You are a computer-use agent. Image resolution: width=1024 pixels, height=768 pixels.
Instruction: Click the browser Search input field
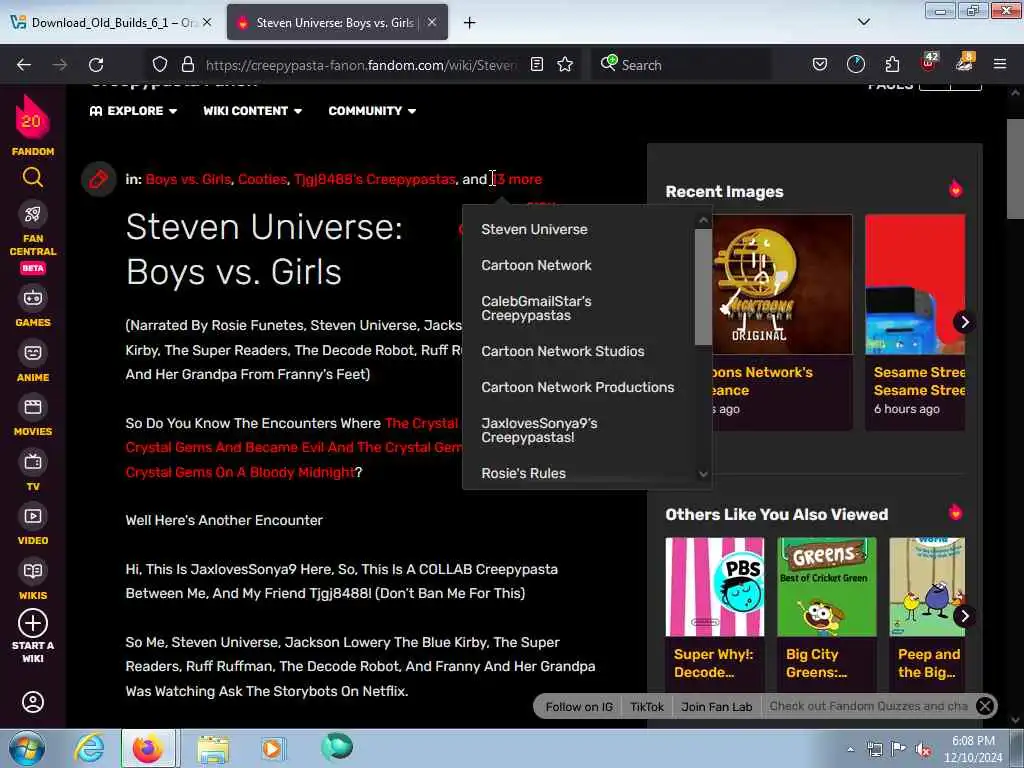[x=681, y=65]
